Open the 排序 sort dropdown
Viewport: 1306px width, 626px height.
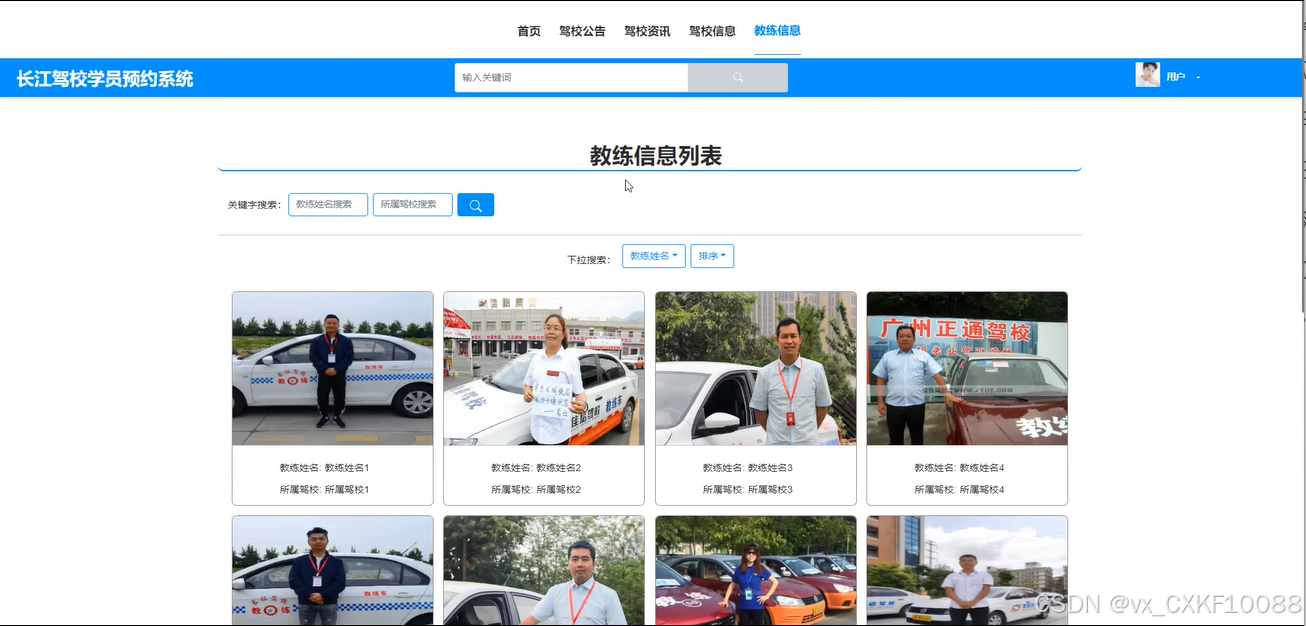point(712,256)
